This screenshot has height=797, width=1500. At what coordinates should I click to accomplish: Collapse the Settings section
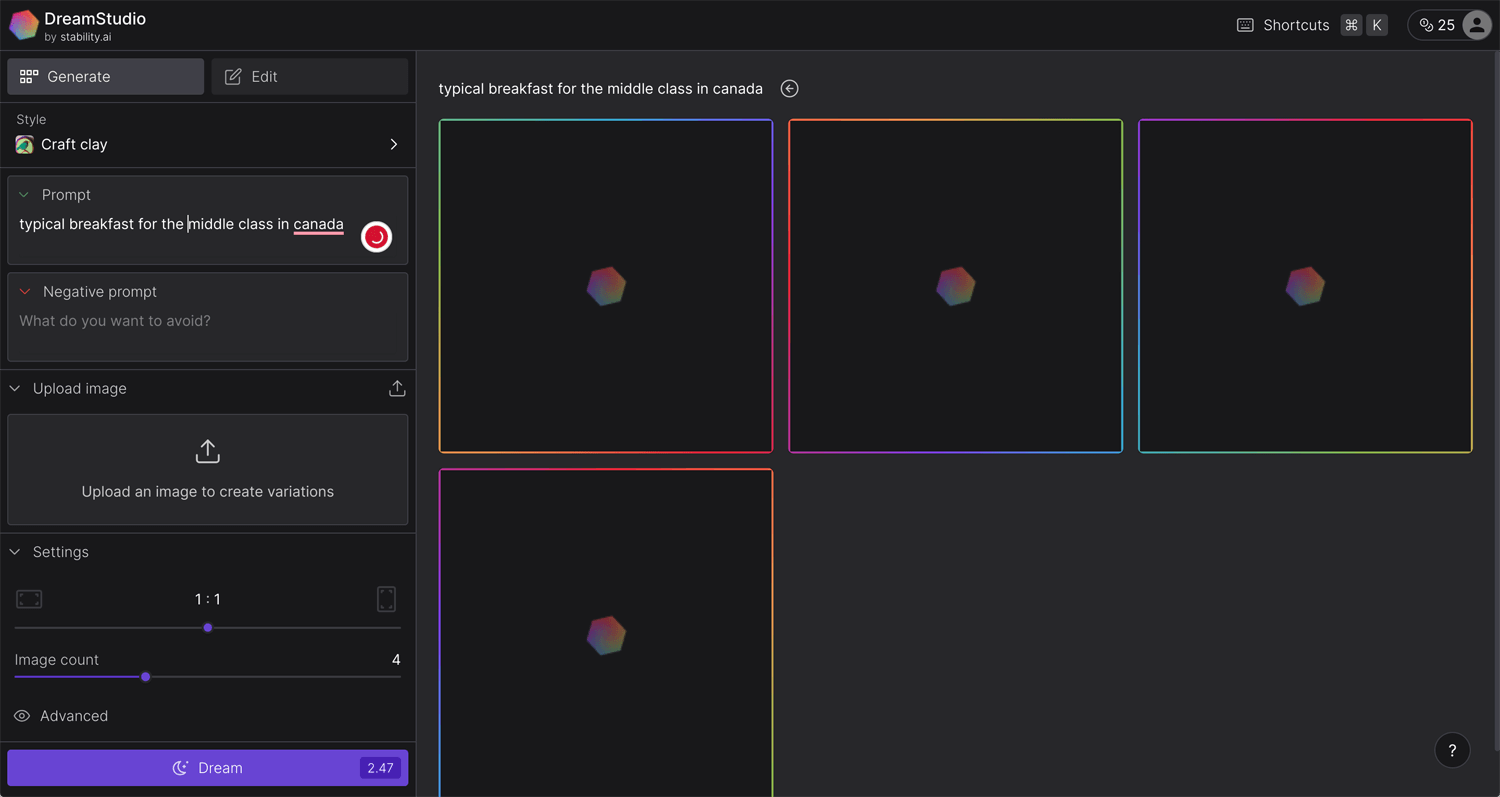click(x=15, y=552)
